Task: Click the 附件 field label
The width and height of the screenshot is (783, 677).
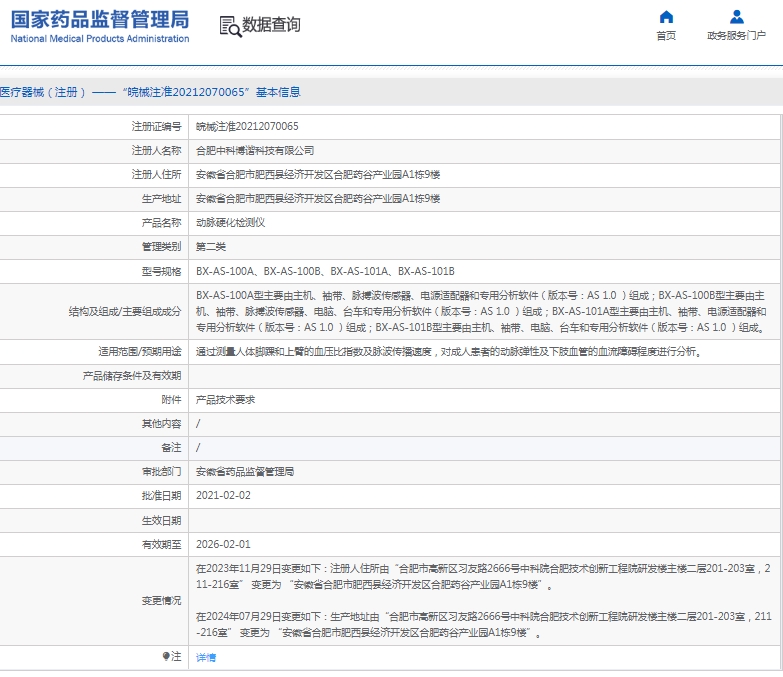Action: click(x=171, y=399)
